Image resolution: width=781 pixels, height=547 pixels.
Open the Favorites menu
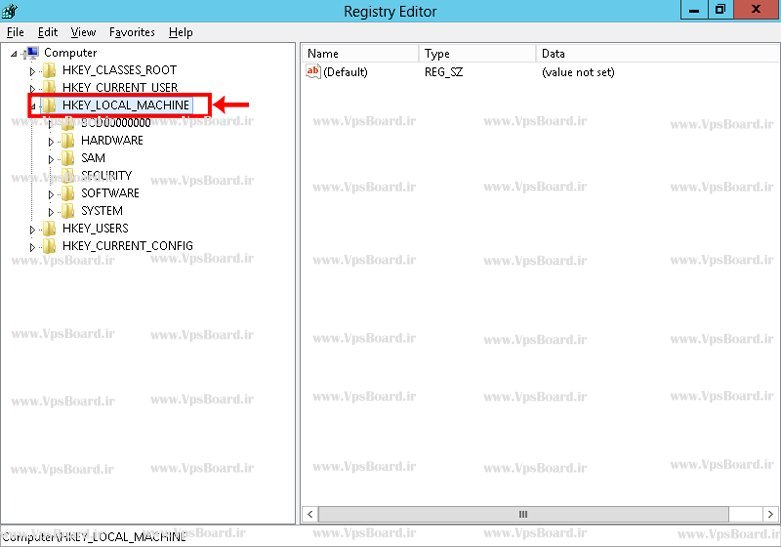point(132,32)
